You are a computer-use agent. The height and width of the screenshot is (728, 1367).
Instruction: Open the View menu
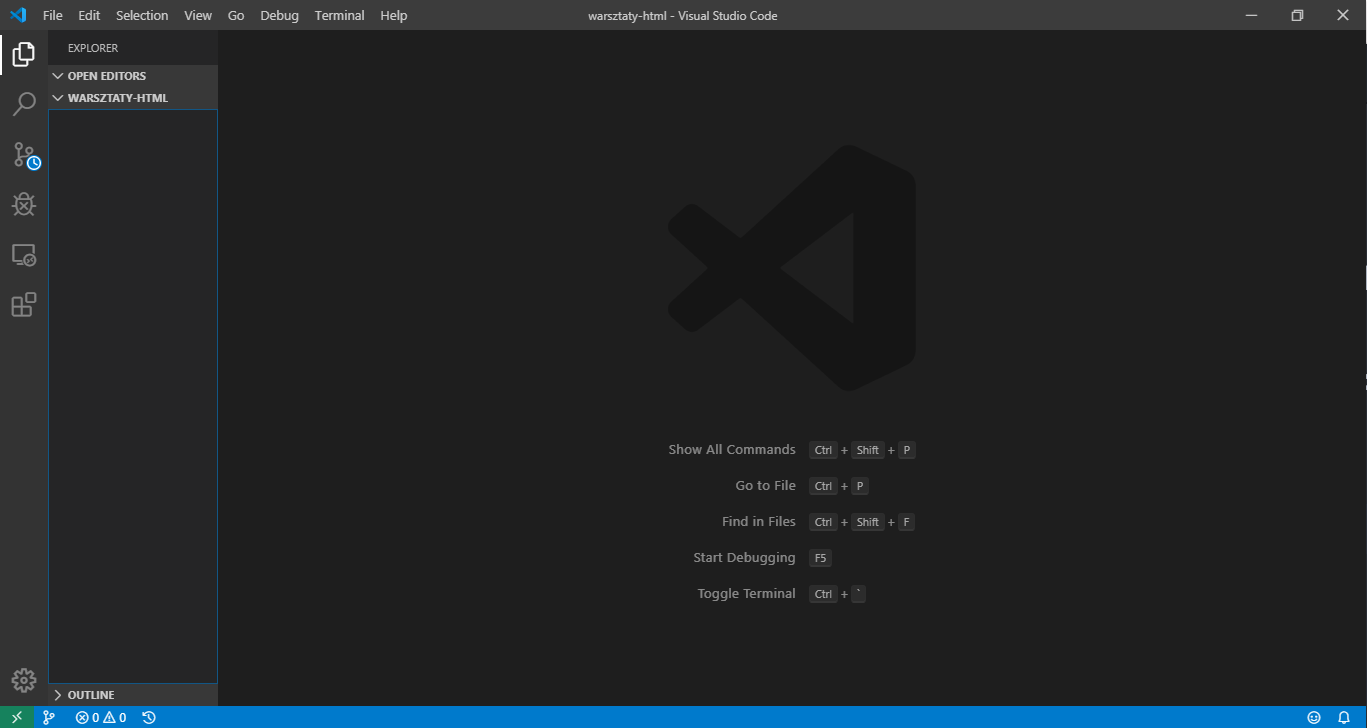(x=198, y=15)
